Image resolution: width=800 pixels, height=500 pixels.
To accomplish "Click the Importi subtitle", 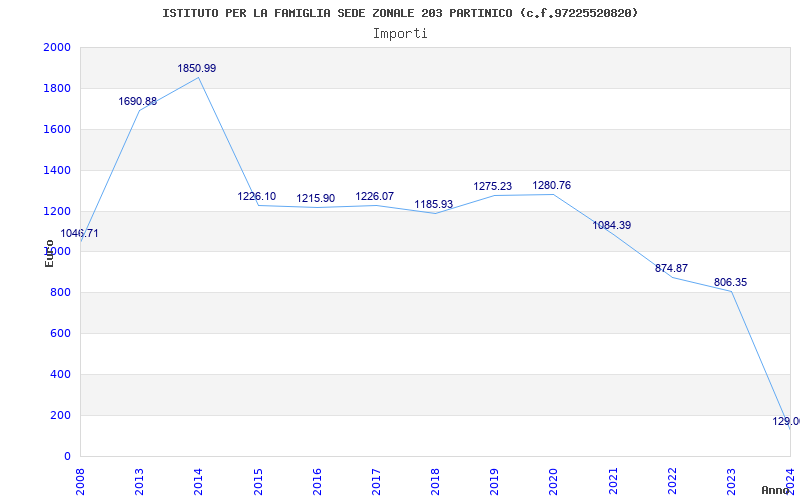I will 400,34.
